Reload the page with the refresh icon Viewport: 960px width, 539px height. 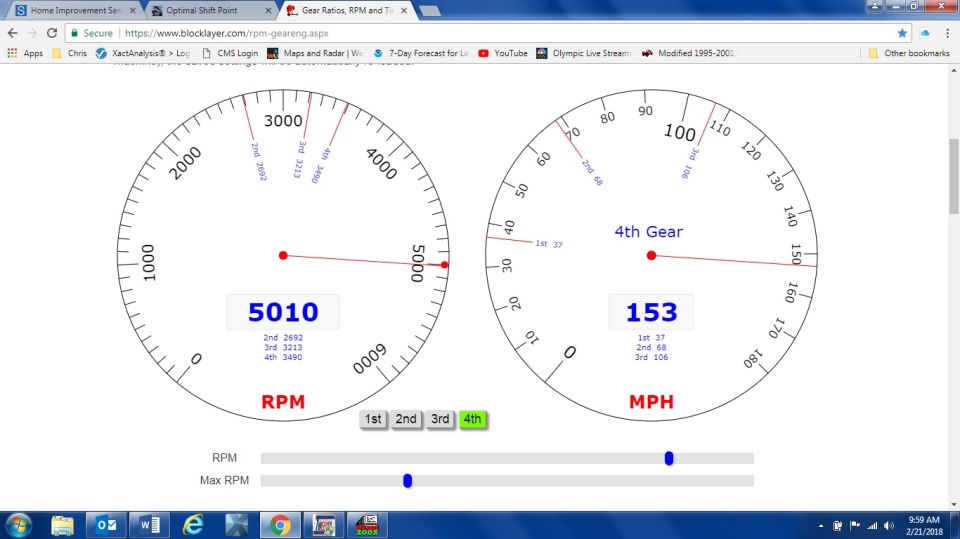52,33
